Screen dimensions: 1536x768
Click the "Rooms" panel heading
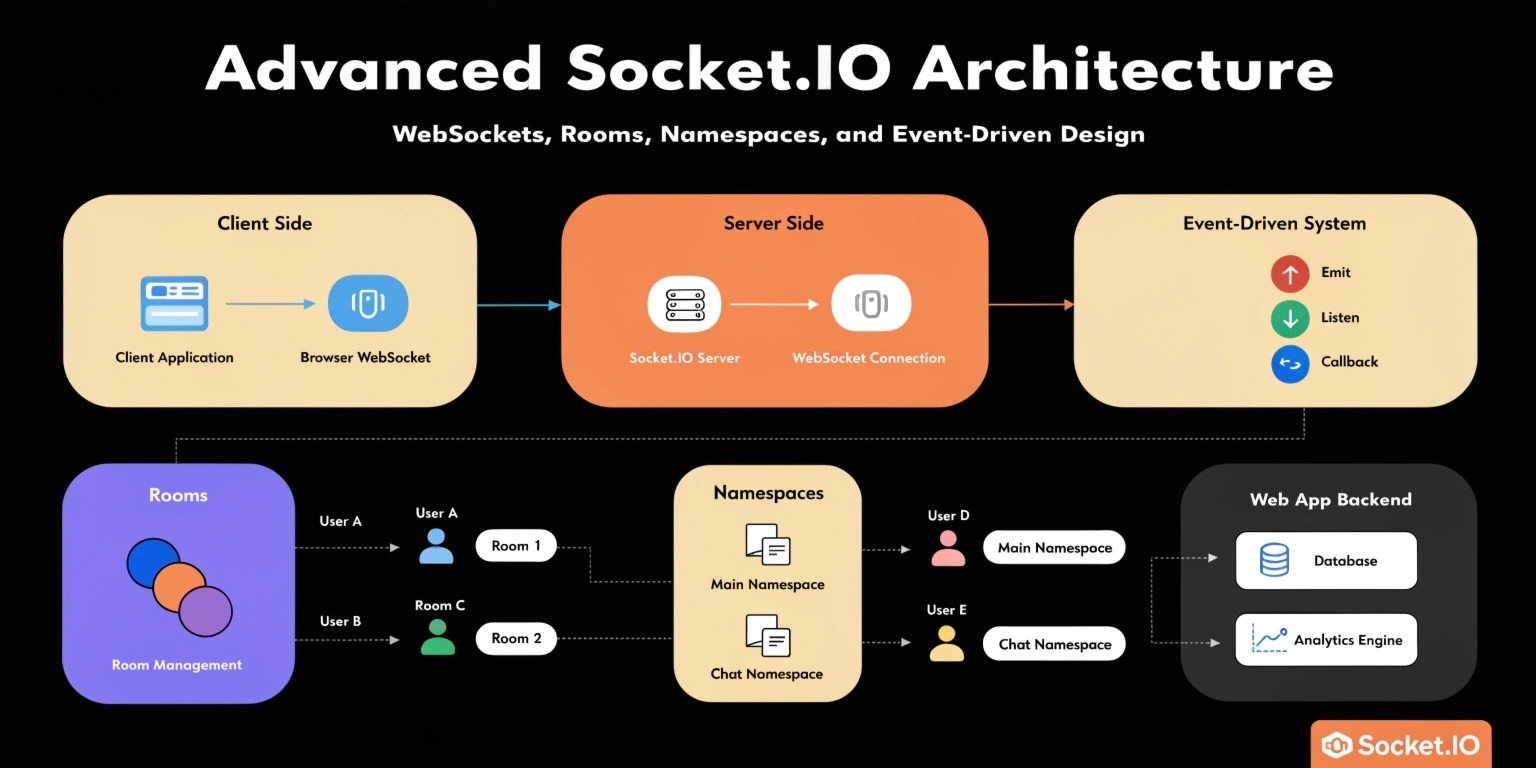[x=178, y=495]
